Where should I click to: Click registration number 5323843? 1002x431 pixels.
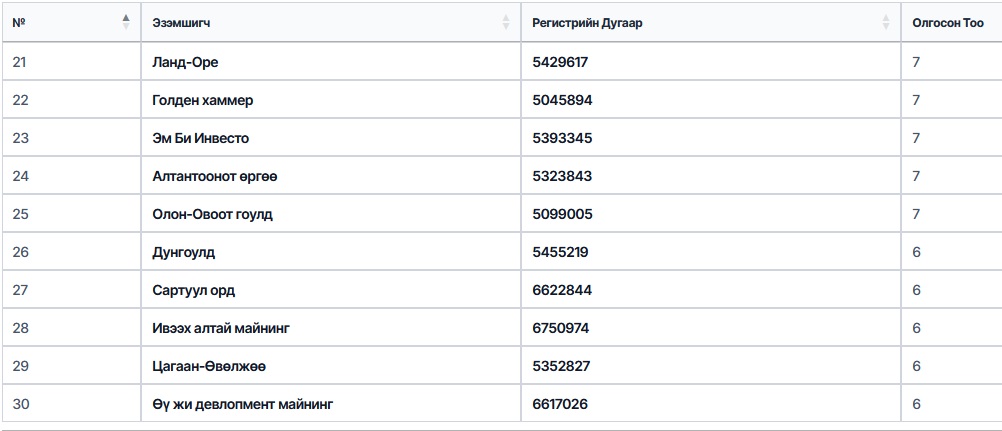(x=562, y=176)
